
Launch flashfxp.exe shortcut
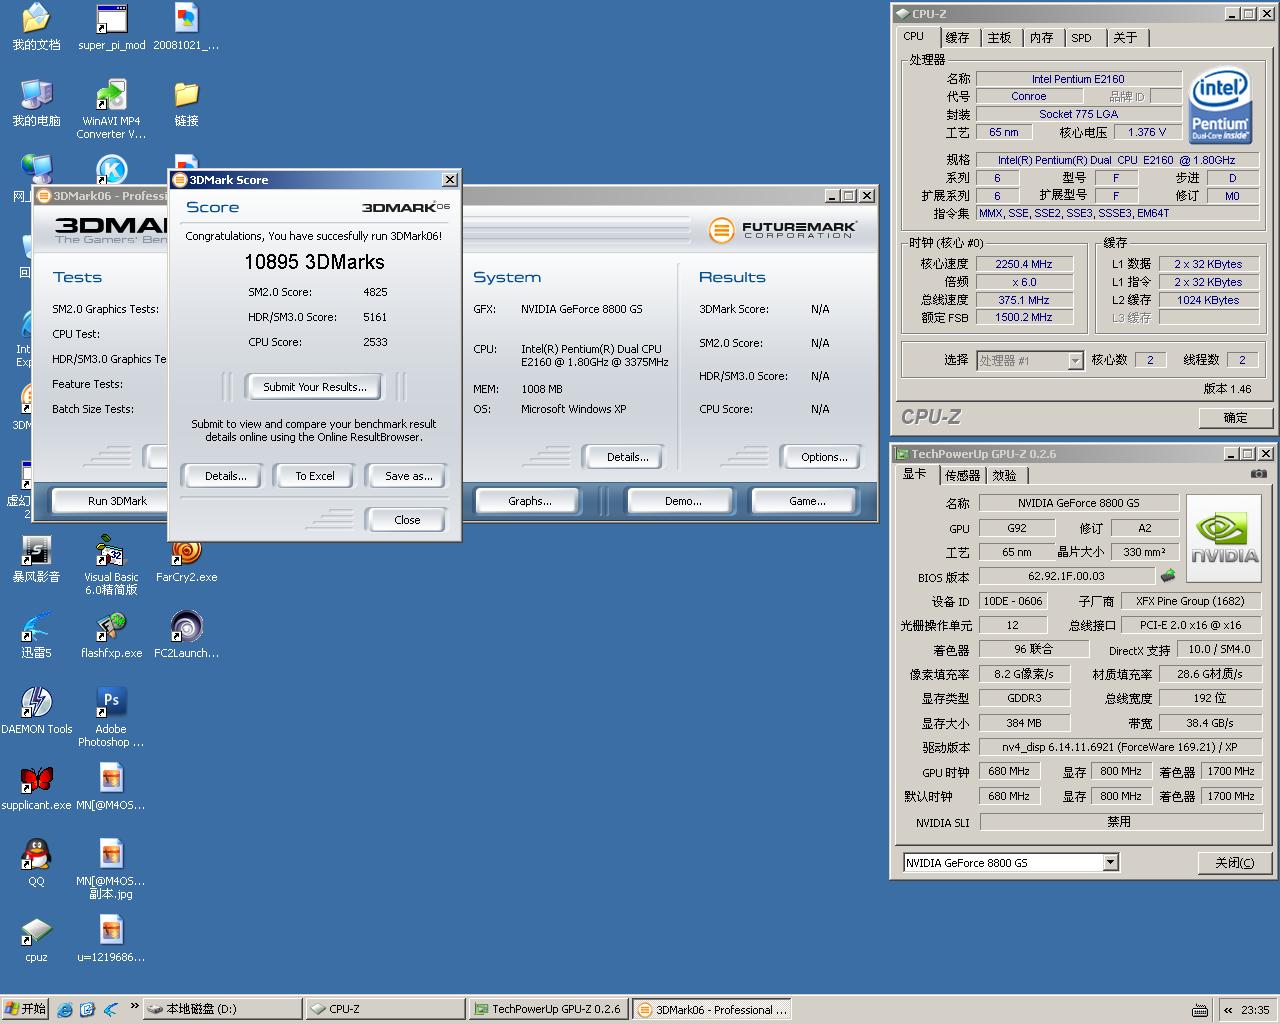point(112,635)
